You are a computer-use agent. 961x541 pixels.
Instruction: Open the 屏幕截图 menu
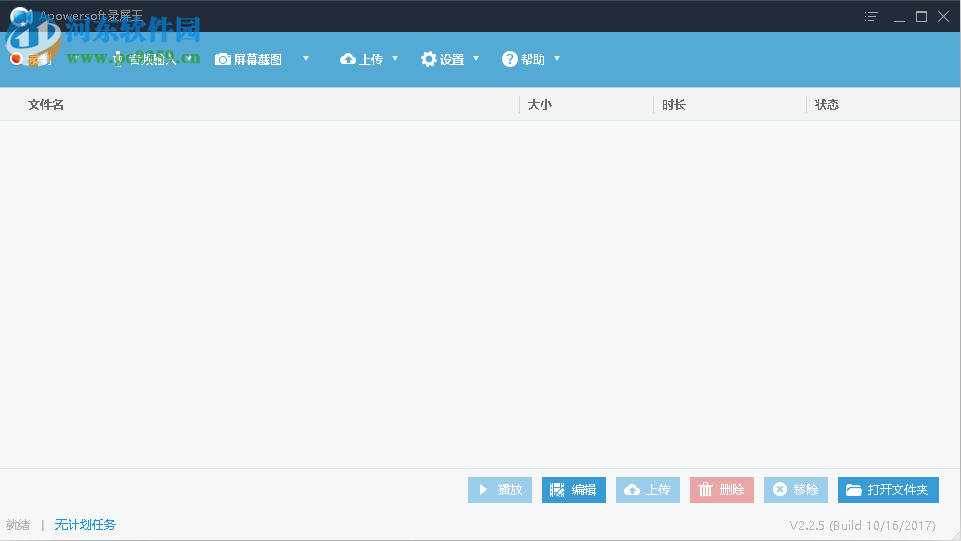tap(258, 59)
